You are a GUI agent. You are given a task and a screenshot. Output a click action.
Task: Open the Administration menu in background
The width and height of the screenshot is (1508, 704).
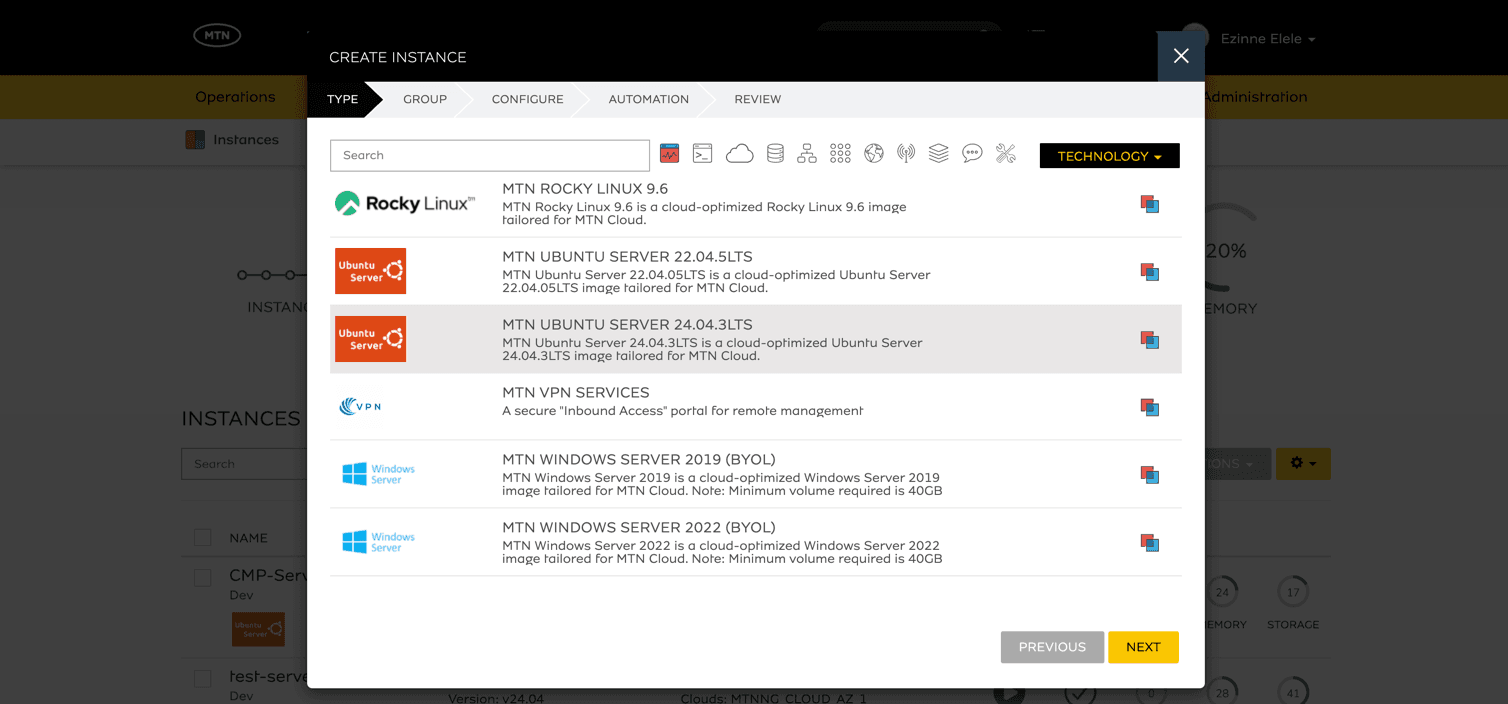coord(1256,97)
